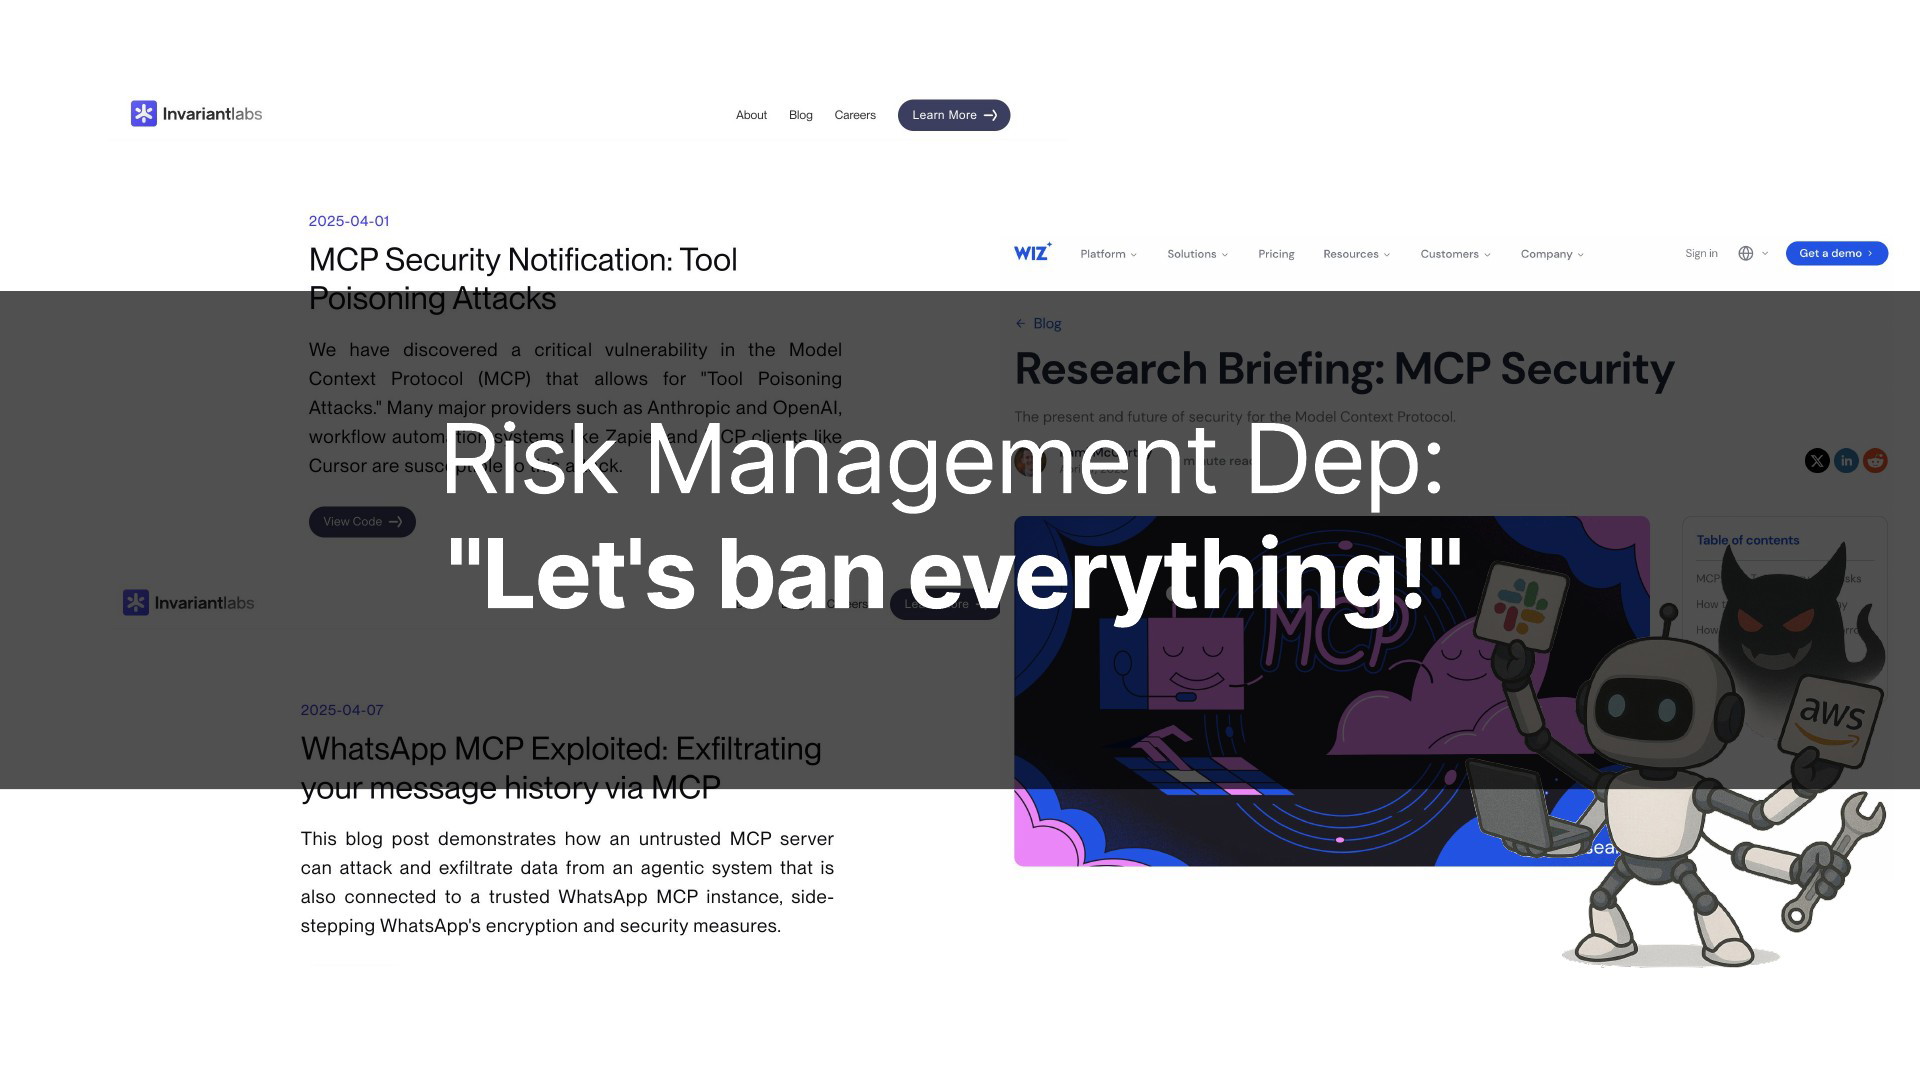Click the Invariant Labs logo at top
Image resolution: width=1920 pixels, height=1080 pixels.
(196, 114)
